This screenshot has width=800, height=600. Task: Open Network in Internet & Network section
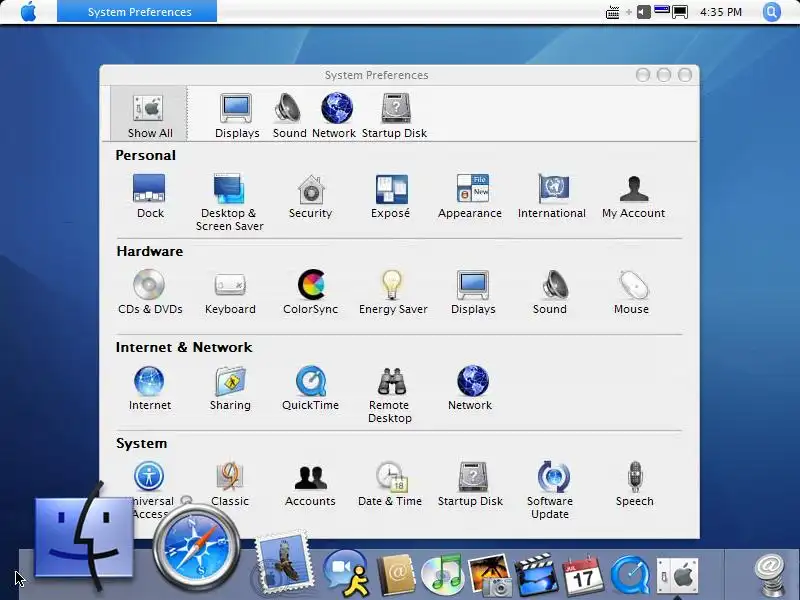tap(471, 388)
